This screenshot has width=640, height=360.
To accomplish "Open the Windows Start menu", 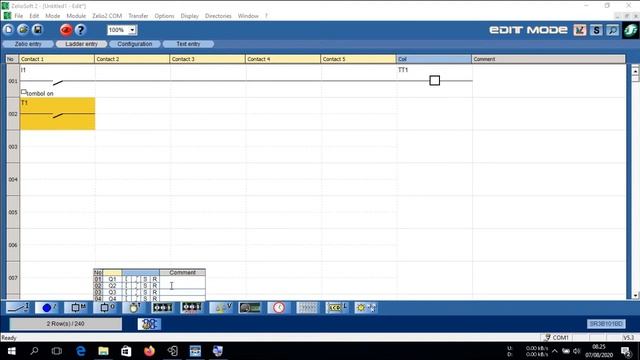I will pyautogui.click(x=11, y=351).
